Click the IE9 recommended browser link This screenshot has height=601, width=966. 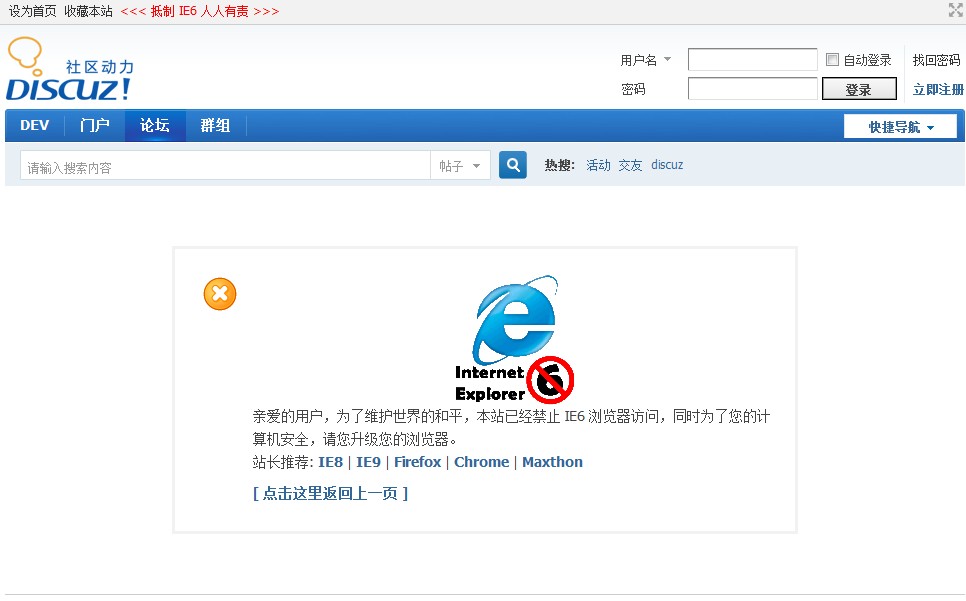tap(368, 462)
